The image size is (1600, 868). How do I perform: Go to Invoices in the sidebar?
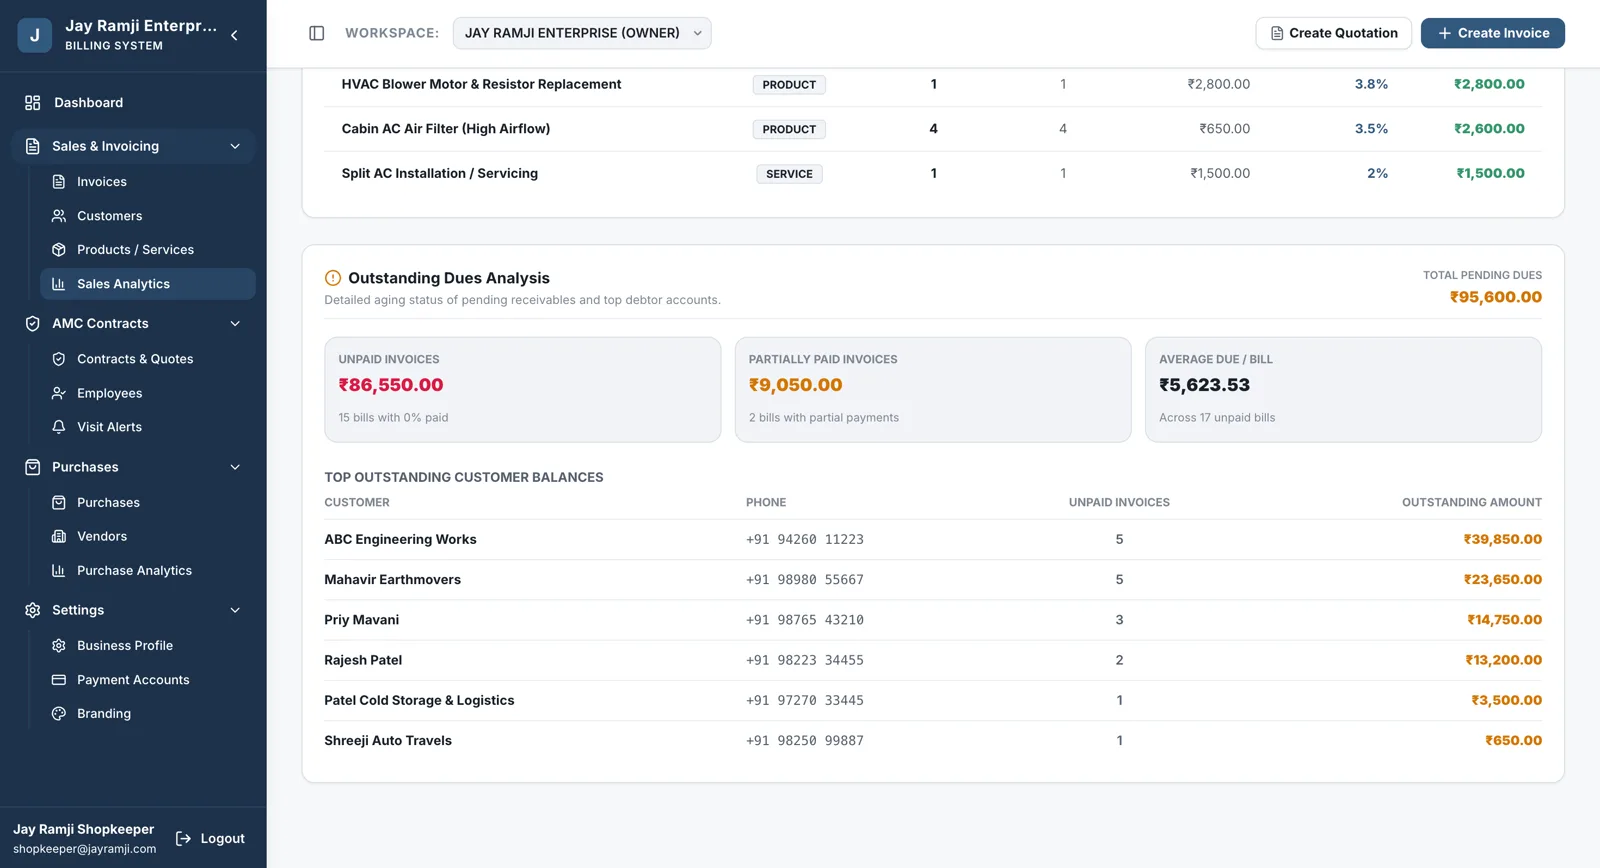(x=147, y=182)
